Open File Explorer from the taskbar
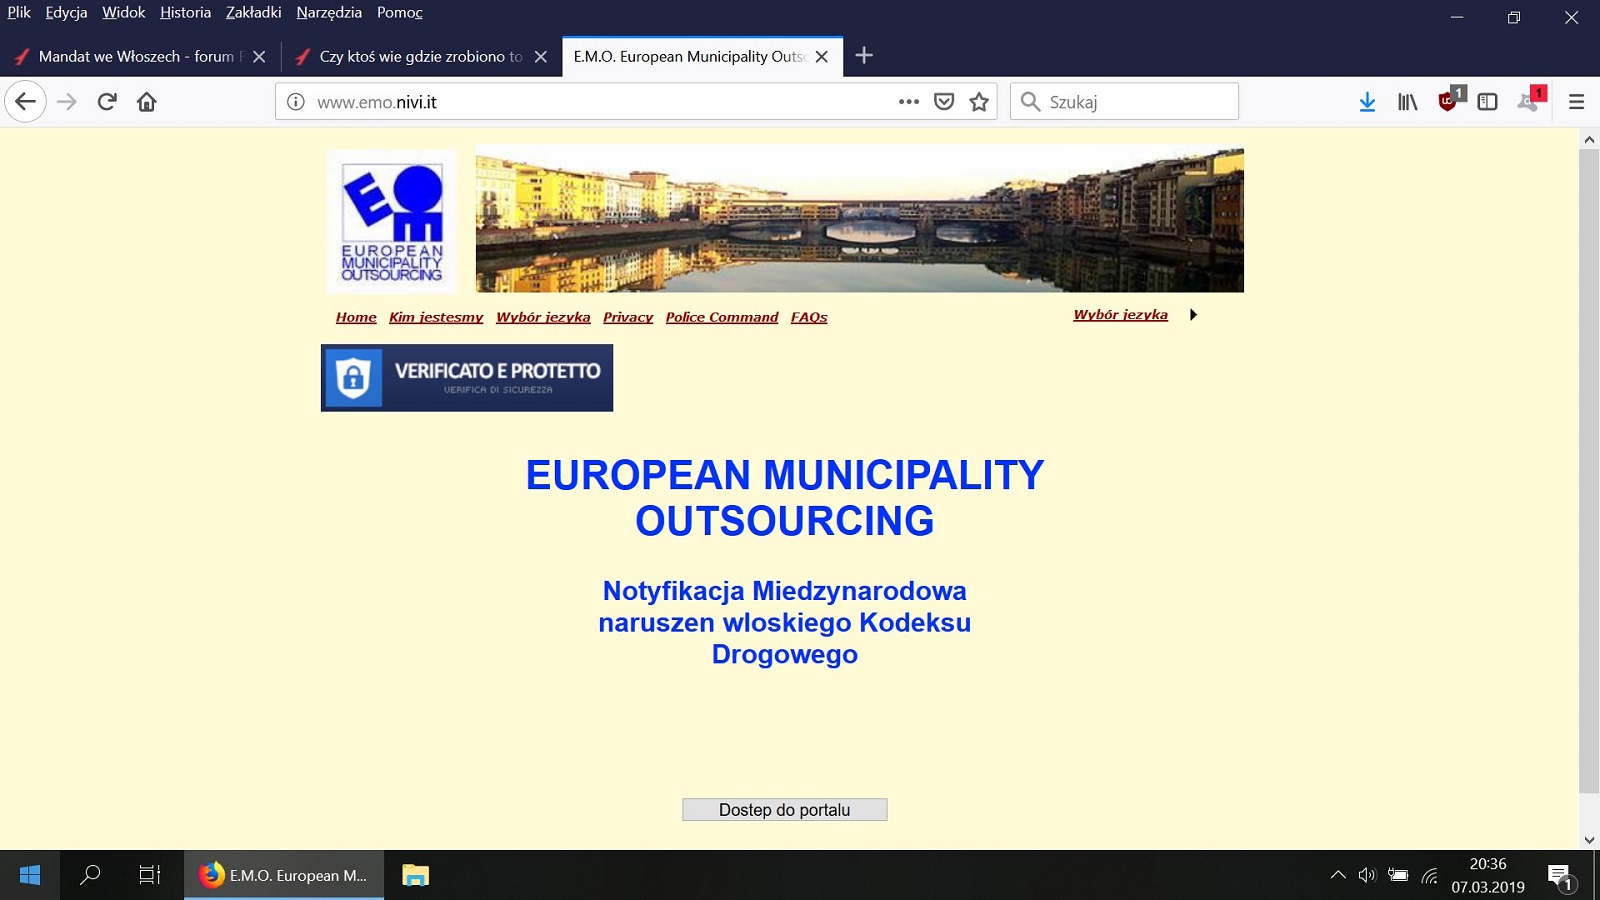The width and height of the screenshot is (1600, 900). (415, 875)
